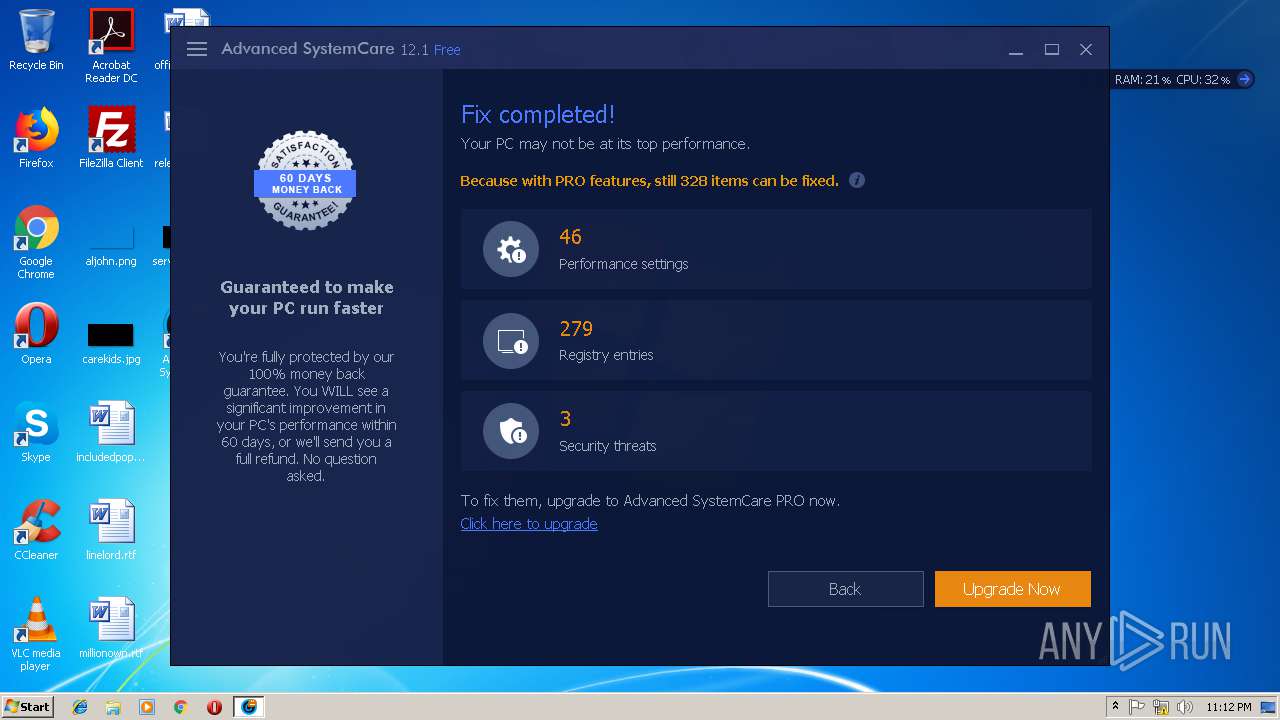Screen dimensions: 1280x720
Task: Click the Advanced SystemCare 12.1 Free title
Action: pos(341,49)
